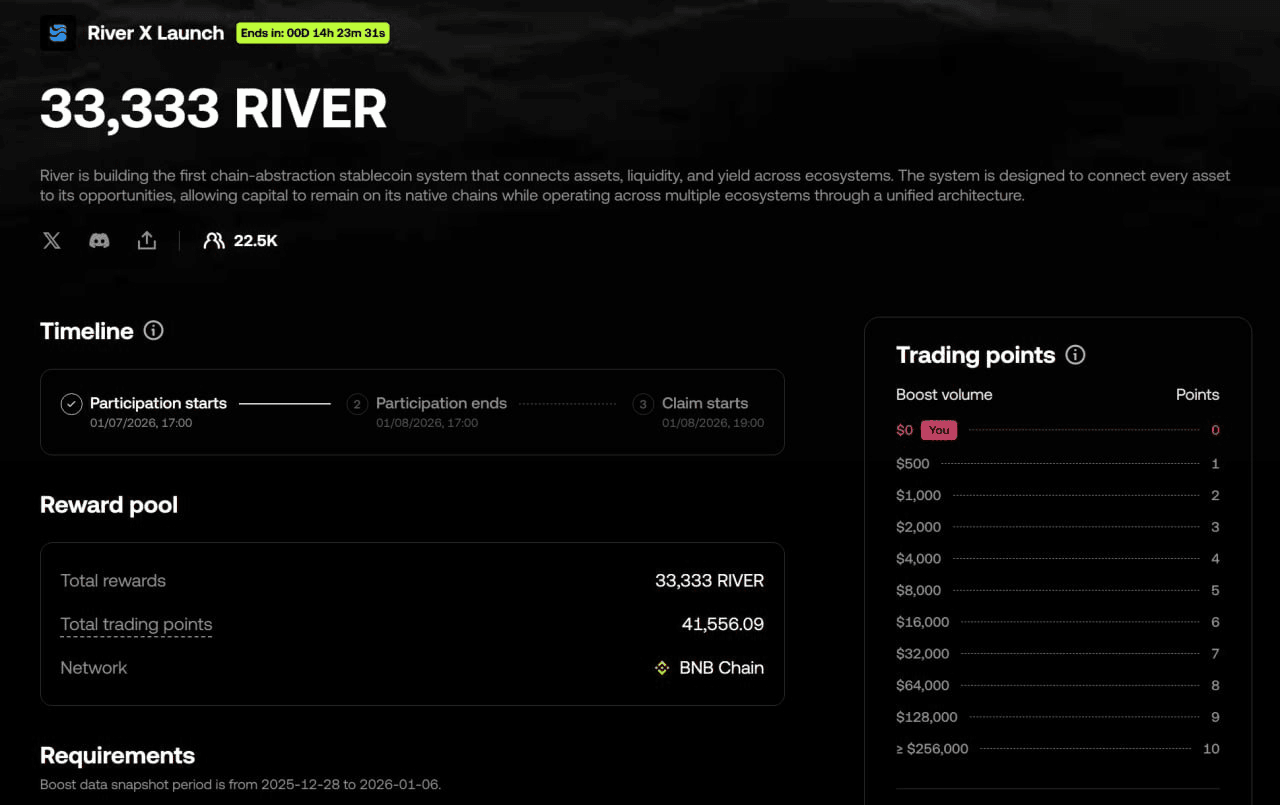Open the Discord link icon
This screenshot has height=805, width=1280.
point(99,241)
